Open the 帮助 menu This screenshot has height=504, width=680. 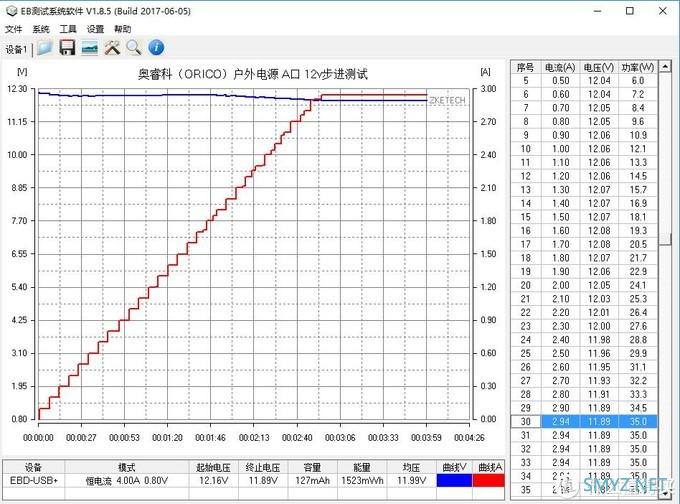(123, 29)
